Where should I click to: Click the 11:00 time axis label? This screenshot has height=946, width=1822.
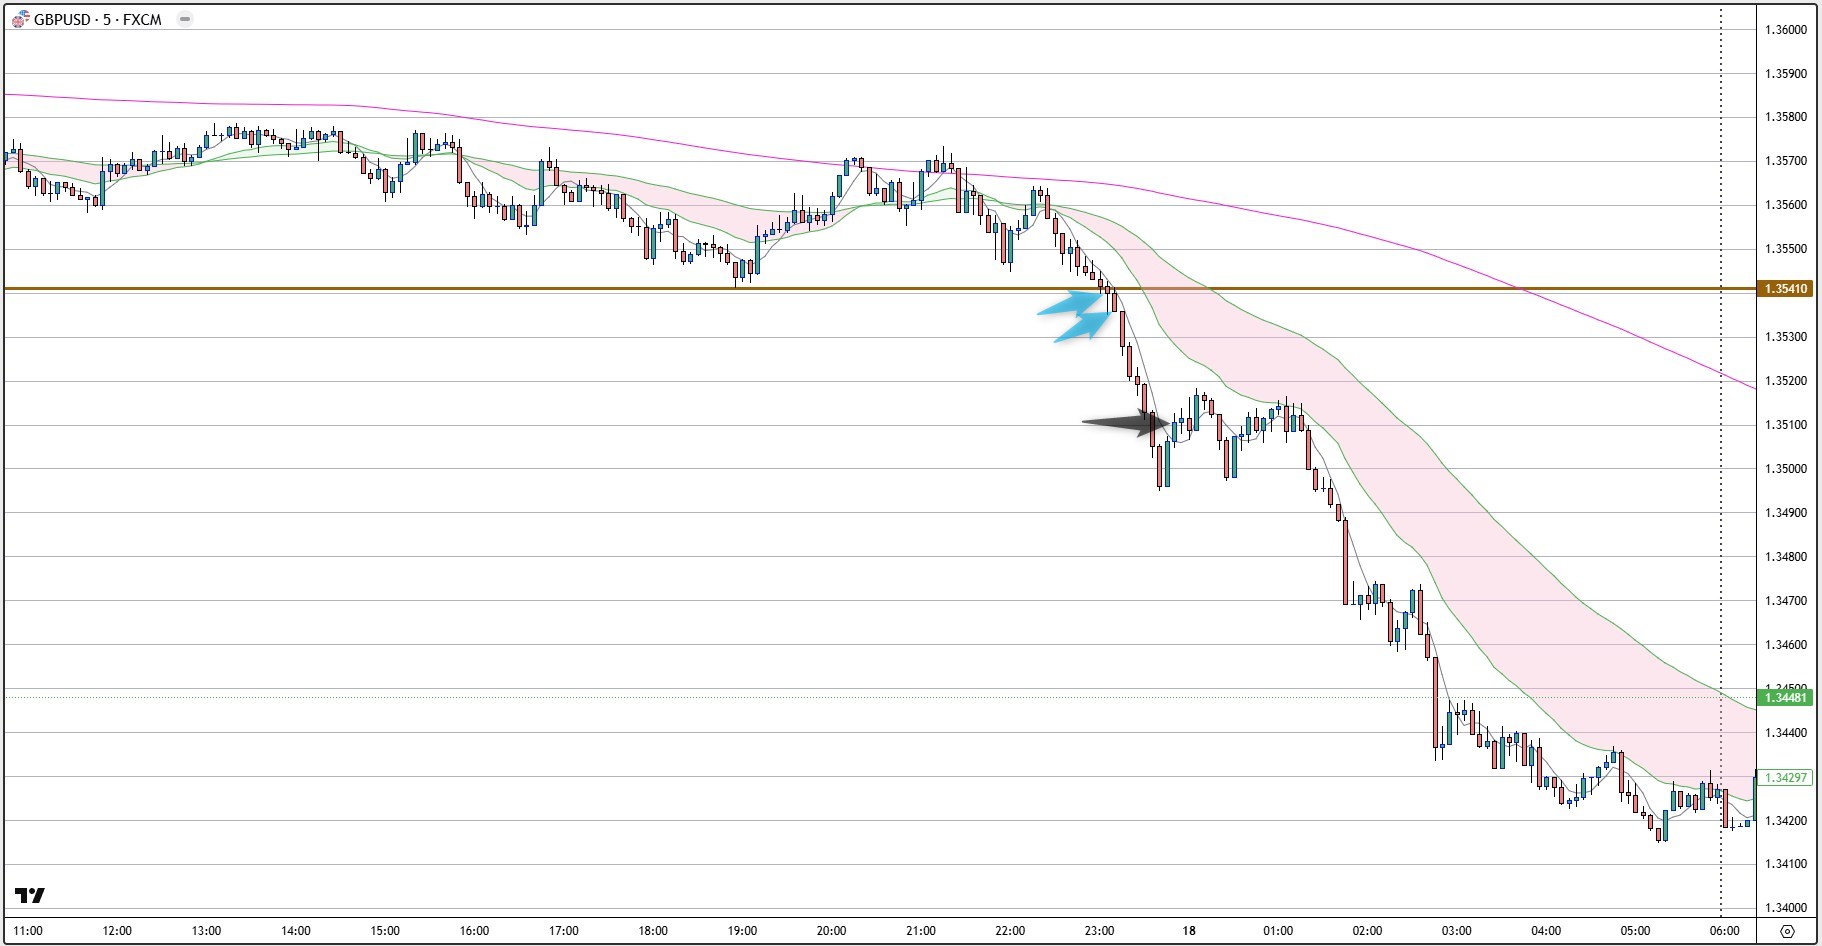[x=28, y=931]
